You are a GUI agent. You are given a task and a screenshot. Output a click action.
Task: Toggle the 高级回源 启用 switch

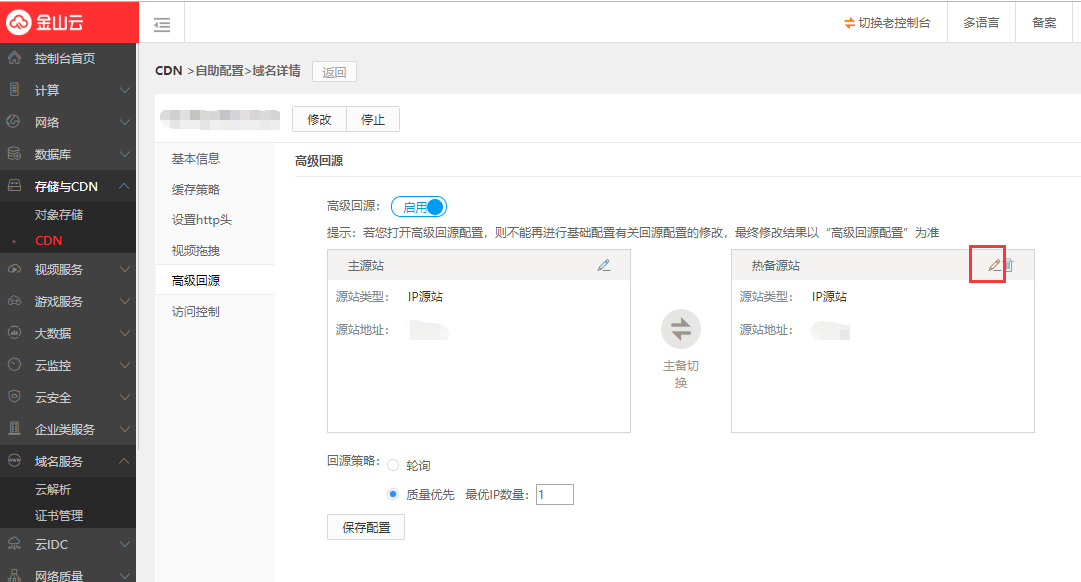[419, 207]
